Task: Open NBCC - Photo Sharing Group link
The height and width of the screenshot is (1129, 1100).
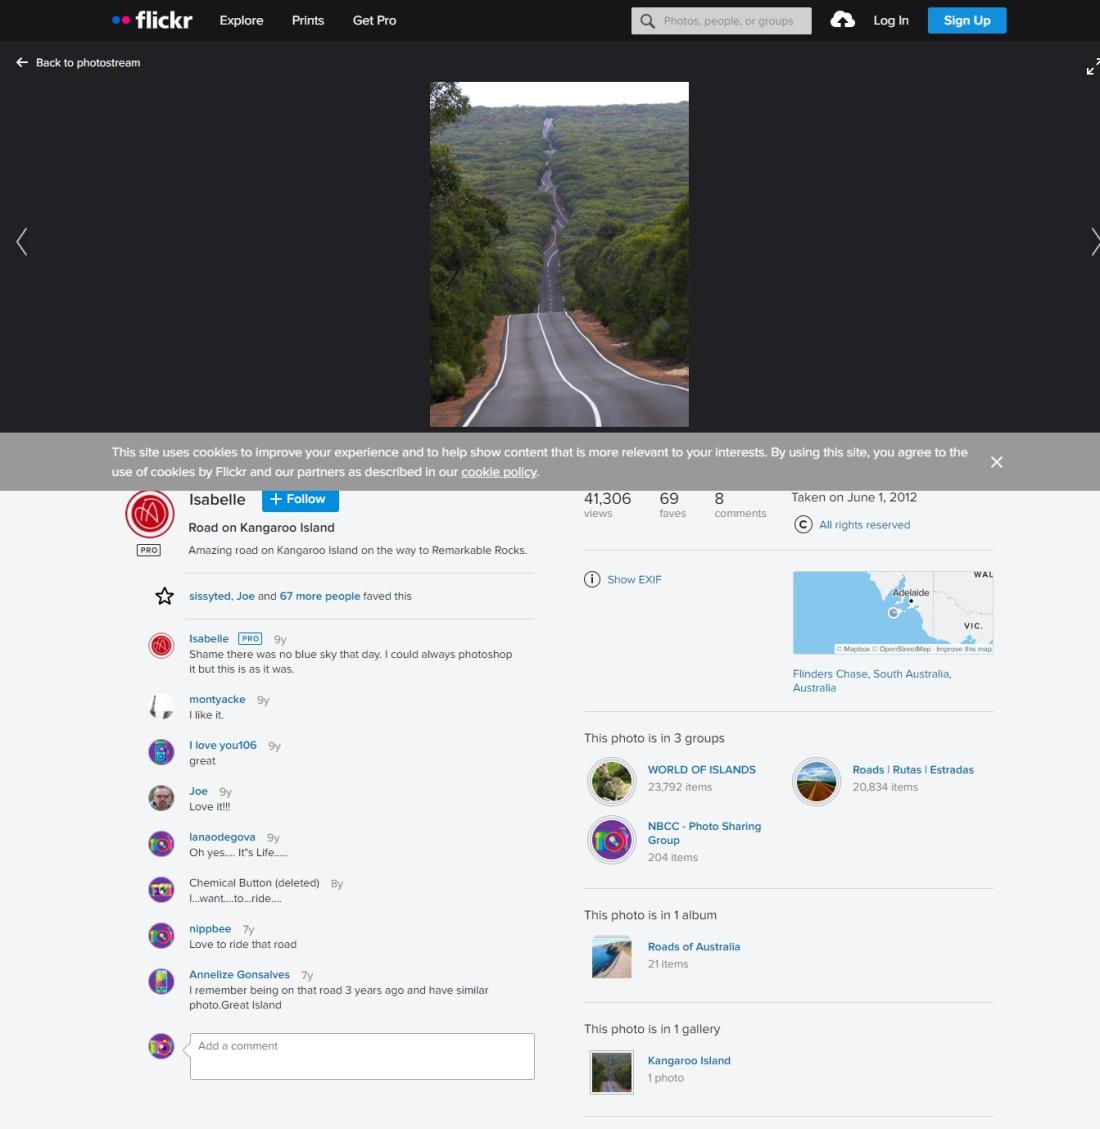Action: 704,833
